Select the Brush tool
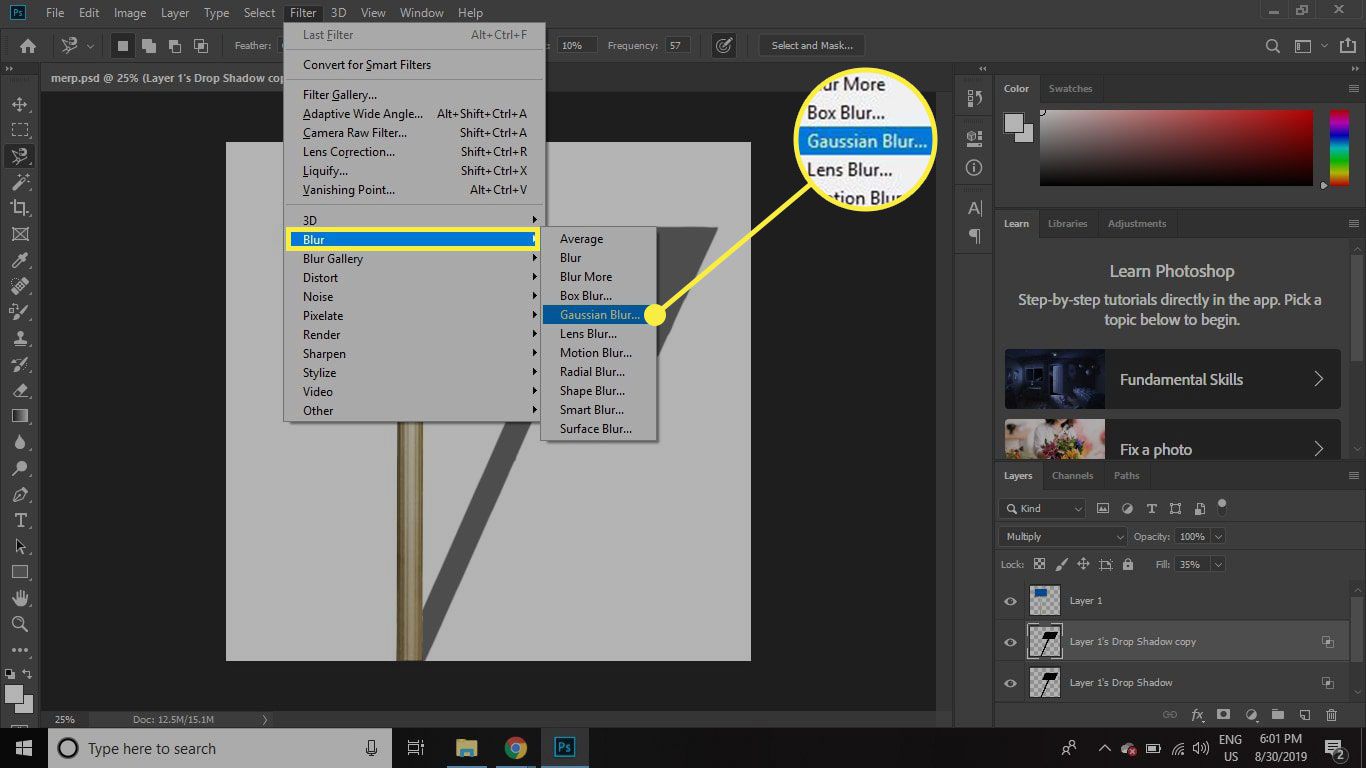1366x768 pixels. click(x=19, y=312)
